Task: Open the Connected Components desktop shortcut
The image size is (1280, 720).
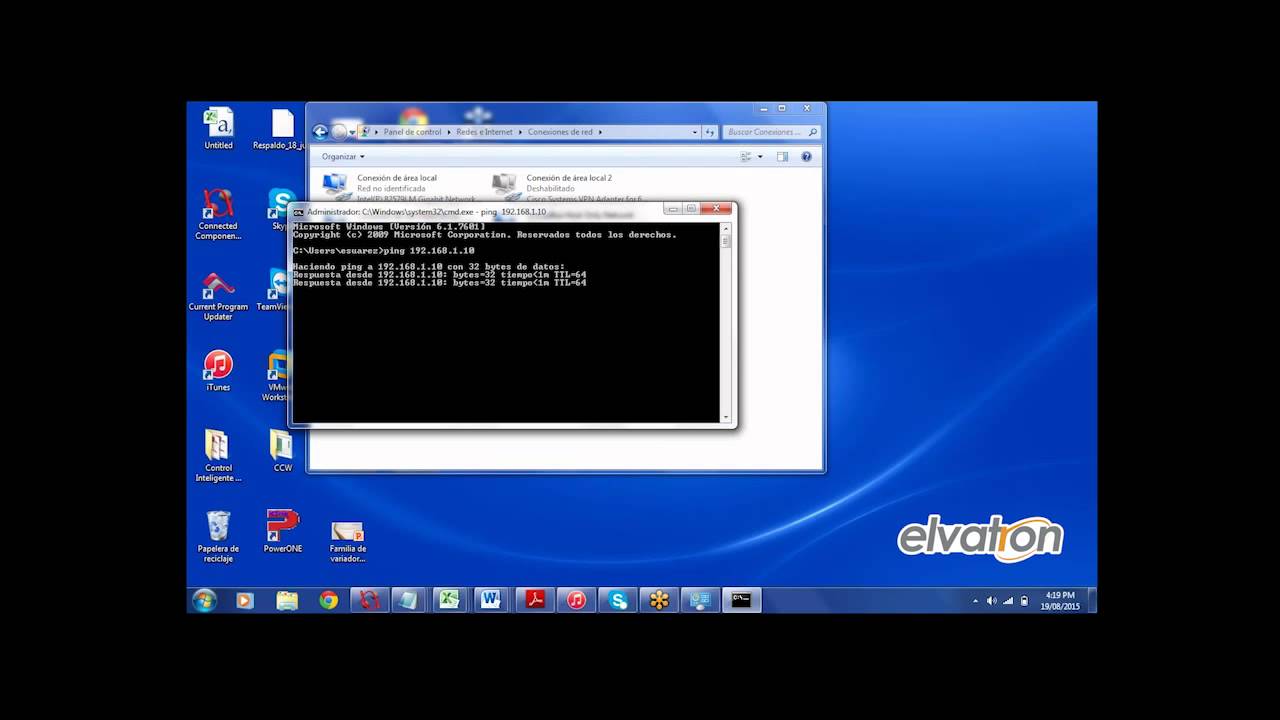Action: pyautogui.click(x=218, y=214)
